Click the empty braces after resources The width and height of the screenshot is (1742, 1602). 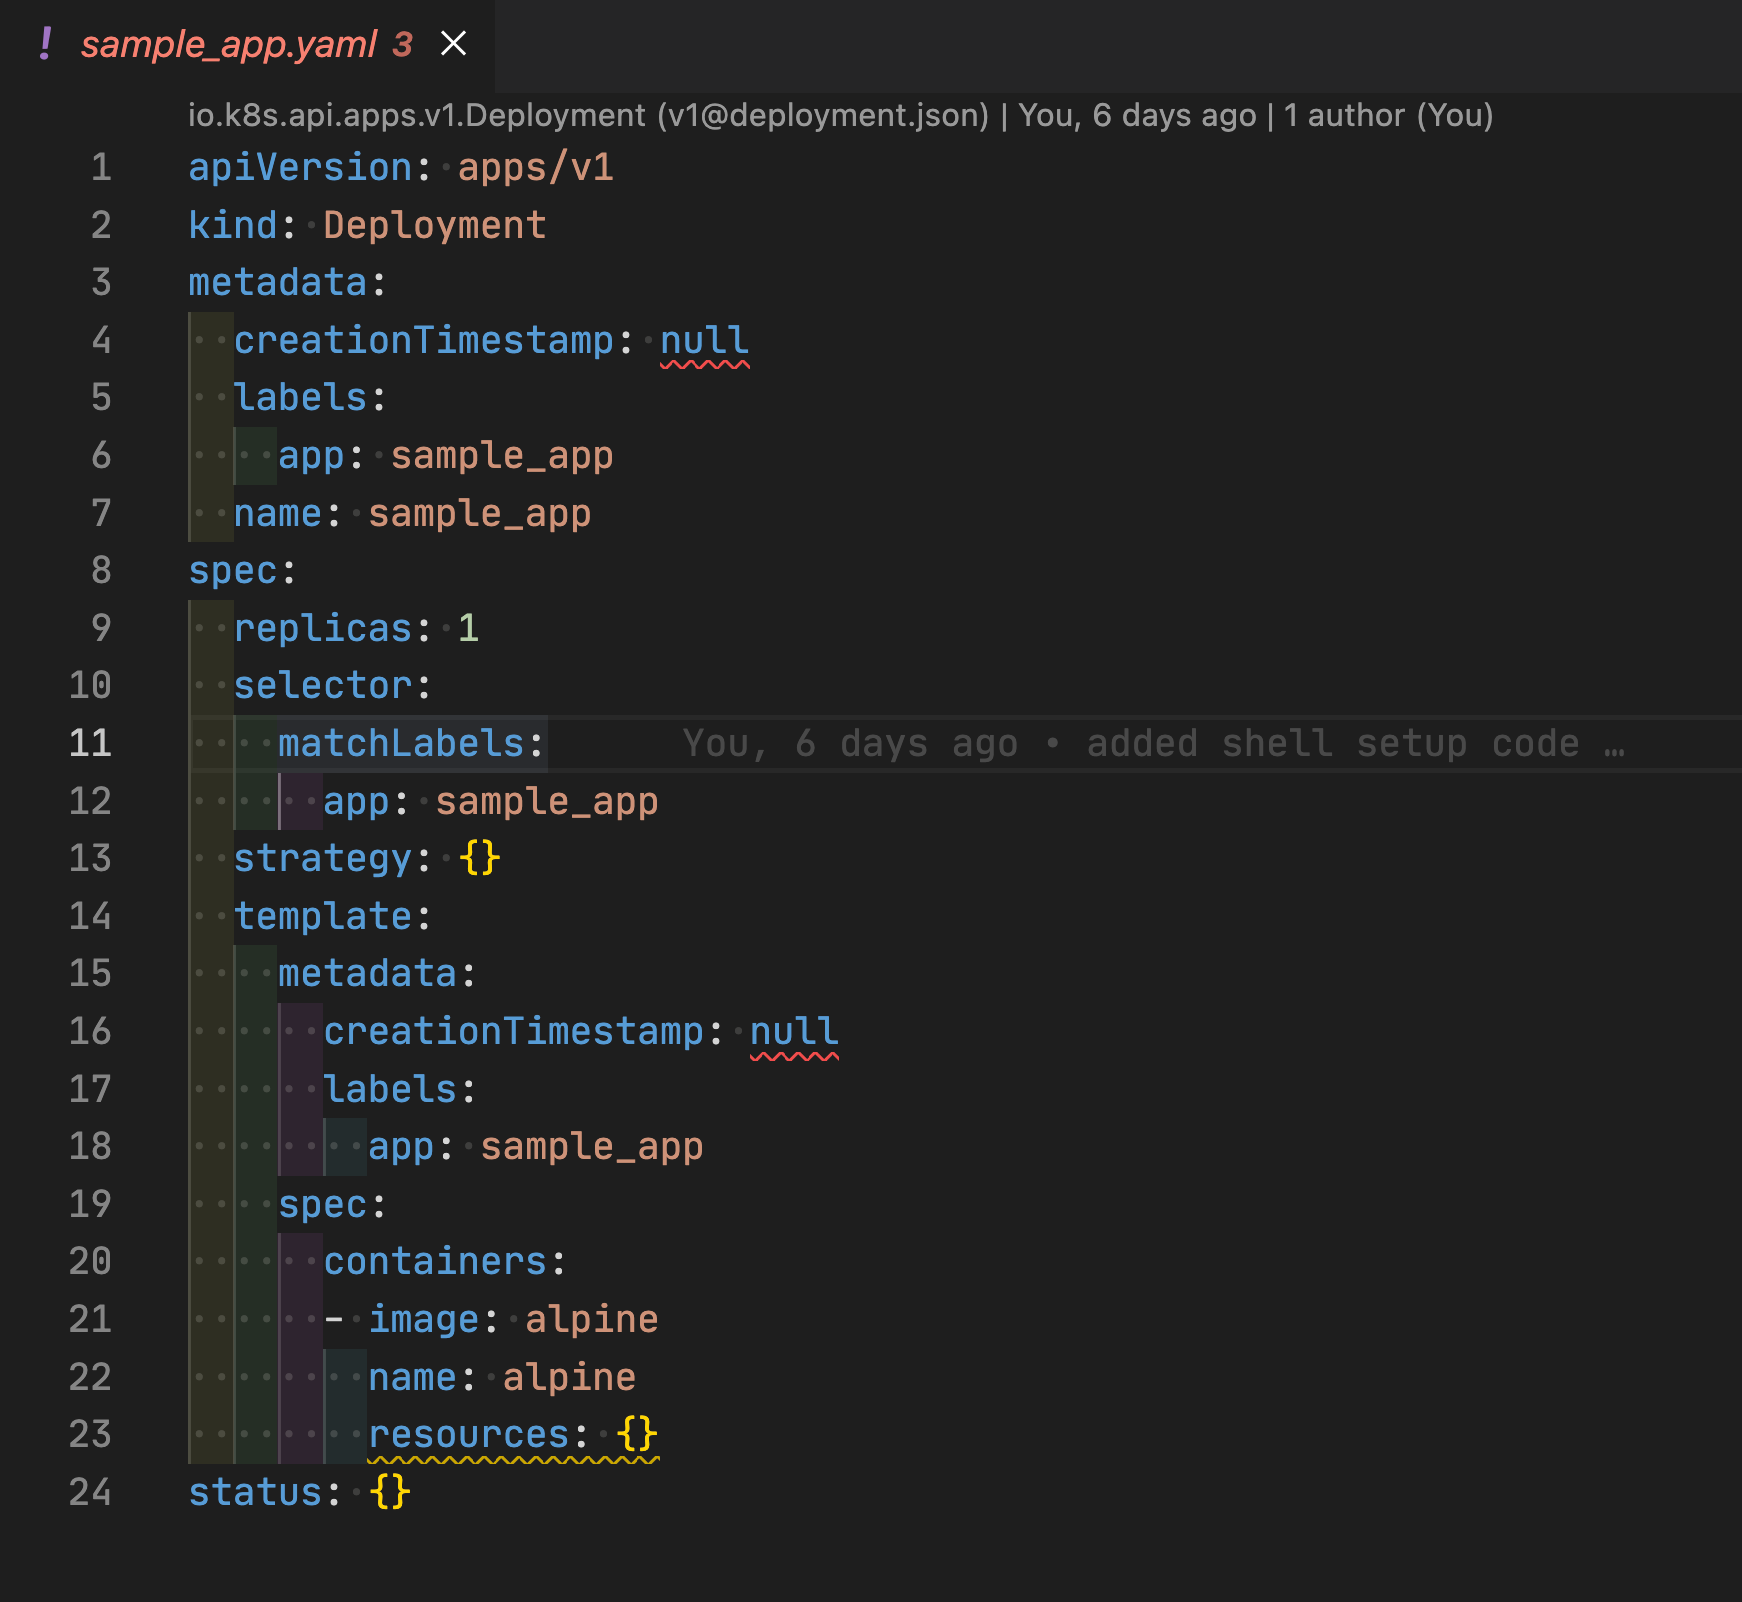click(637, 1434)
